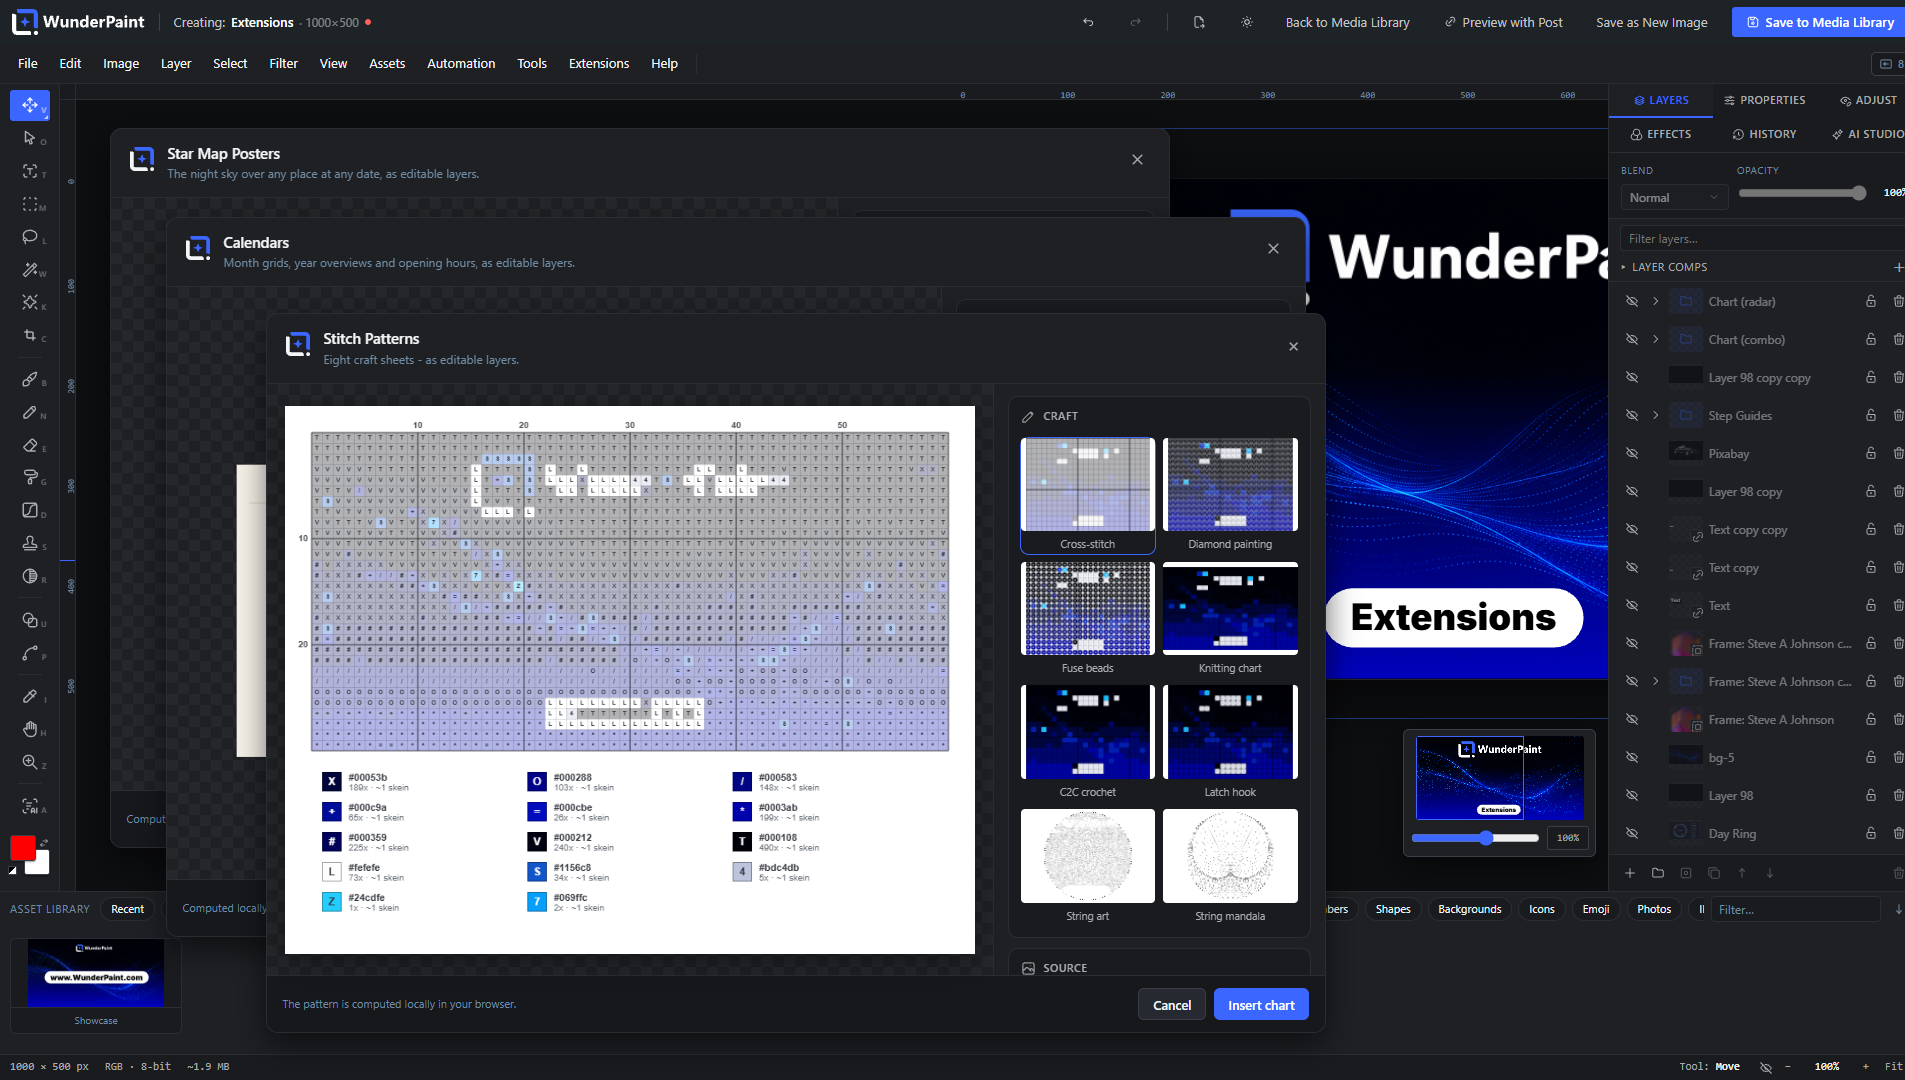Open the Normal blend mode dropdown
This screenshot has width=1905, height=1080.
1674,198
